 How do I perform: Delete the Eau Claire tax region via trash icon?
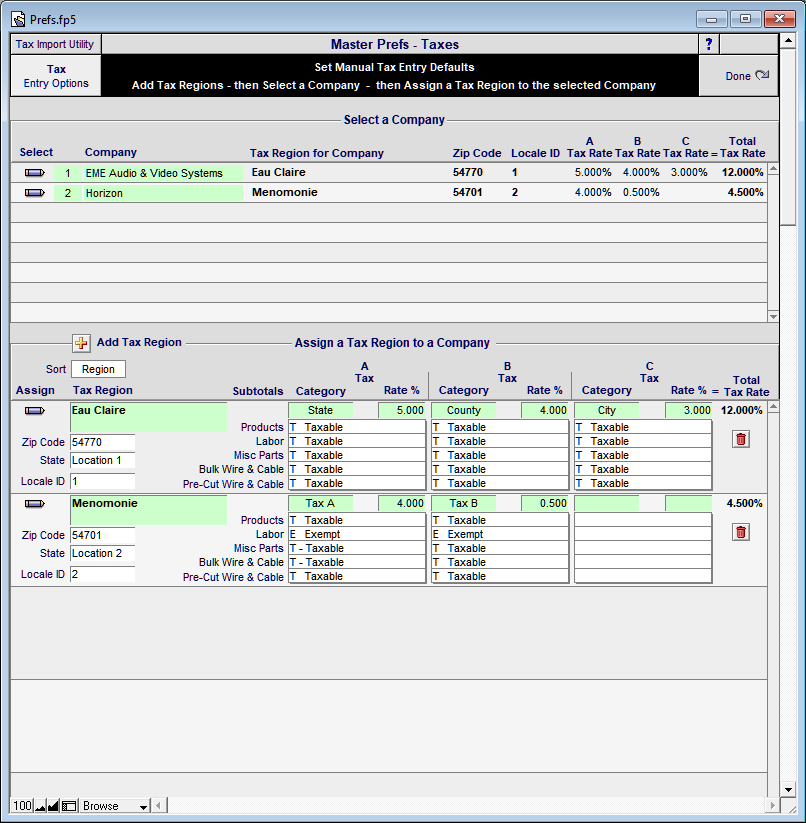tap(740, 439)
